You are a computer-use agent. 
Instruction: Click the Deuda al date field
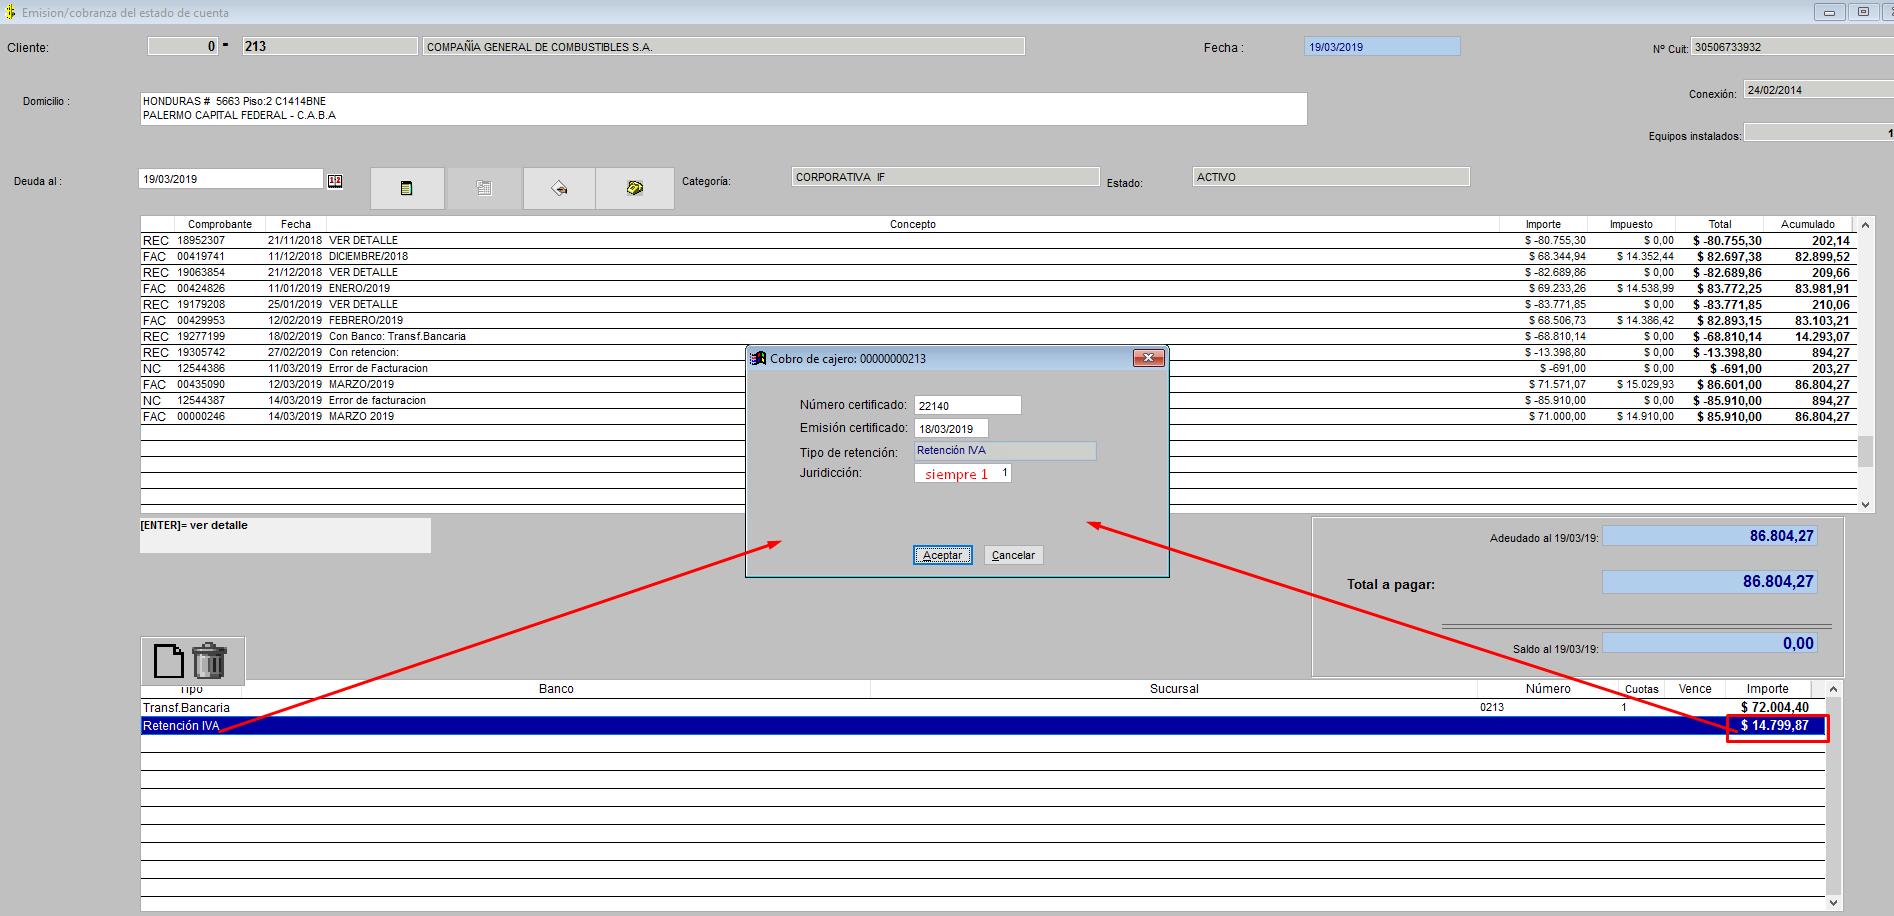point(230,179)
